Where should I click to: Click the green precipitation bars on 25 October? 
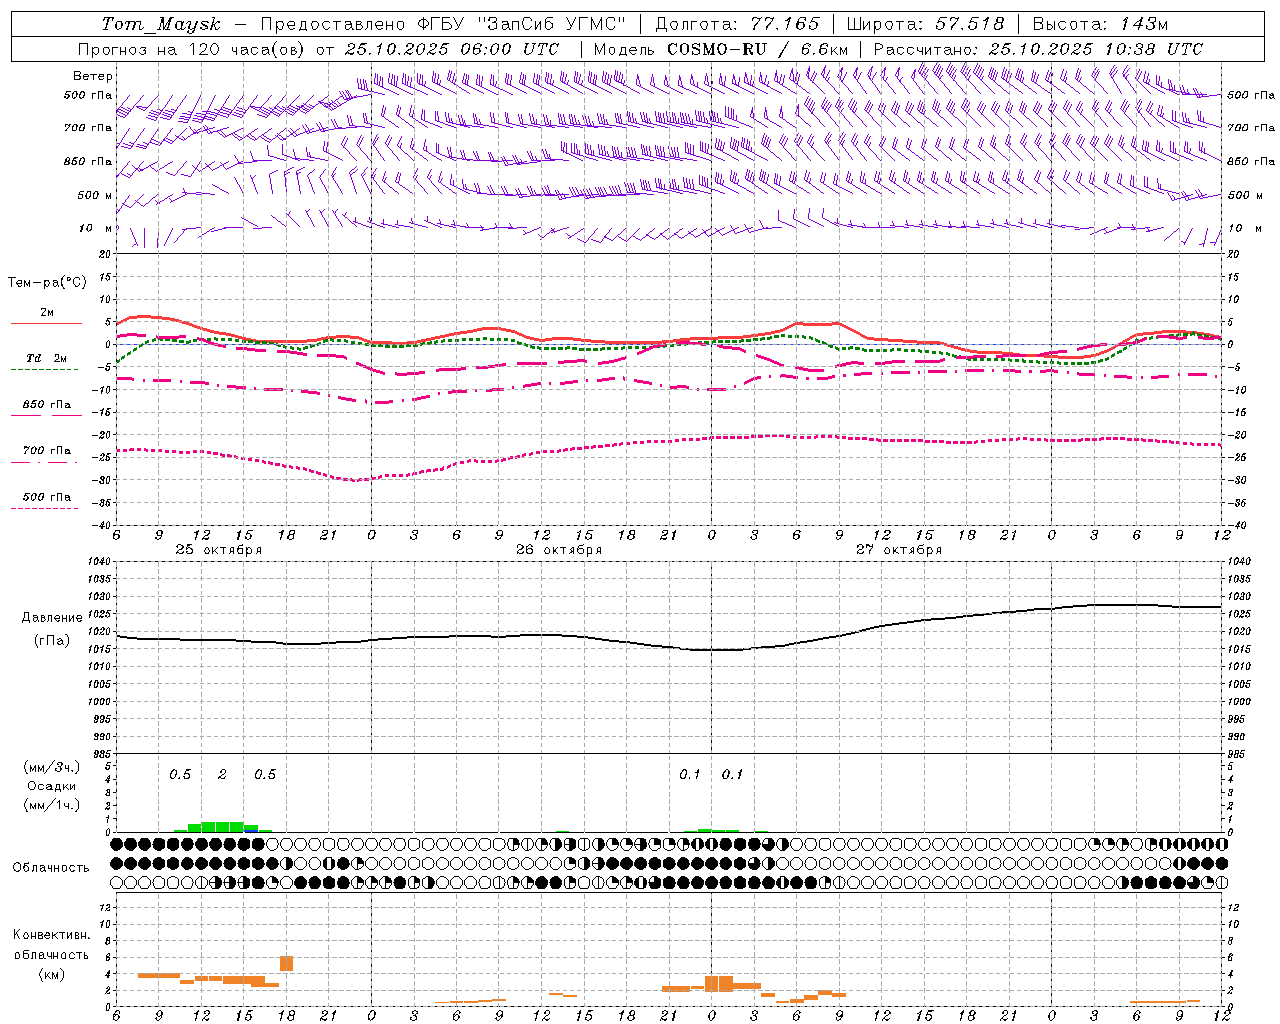(x=223, y=827)
